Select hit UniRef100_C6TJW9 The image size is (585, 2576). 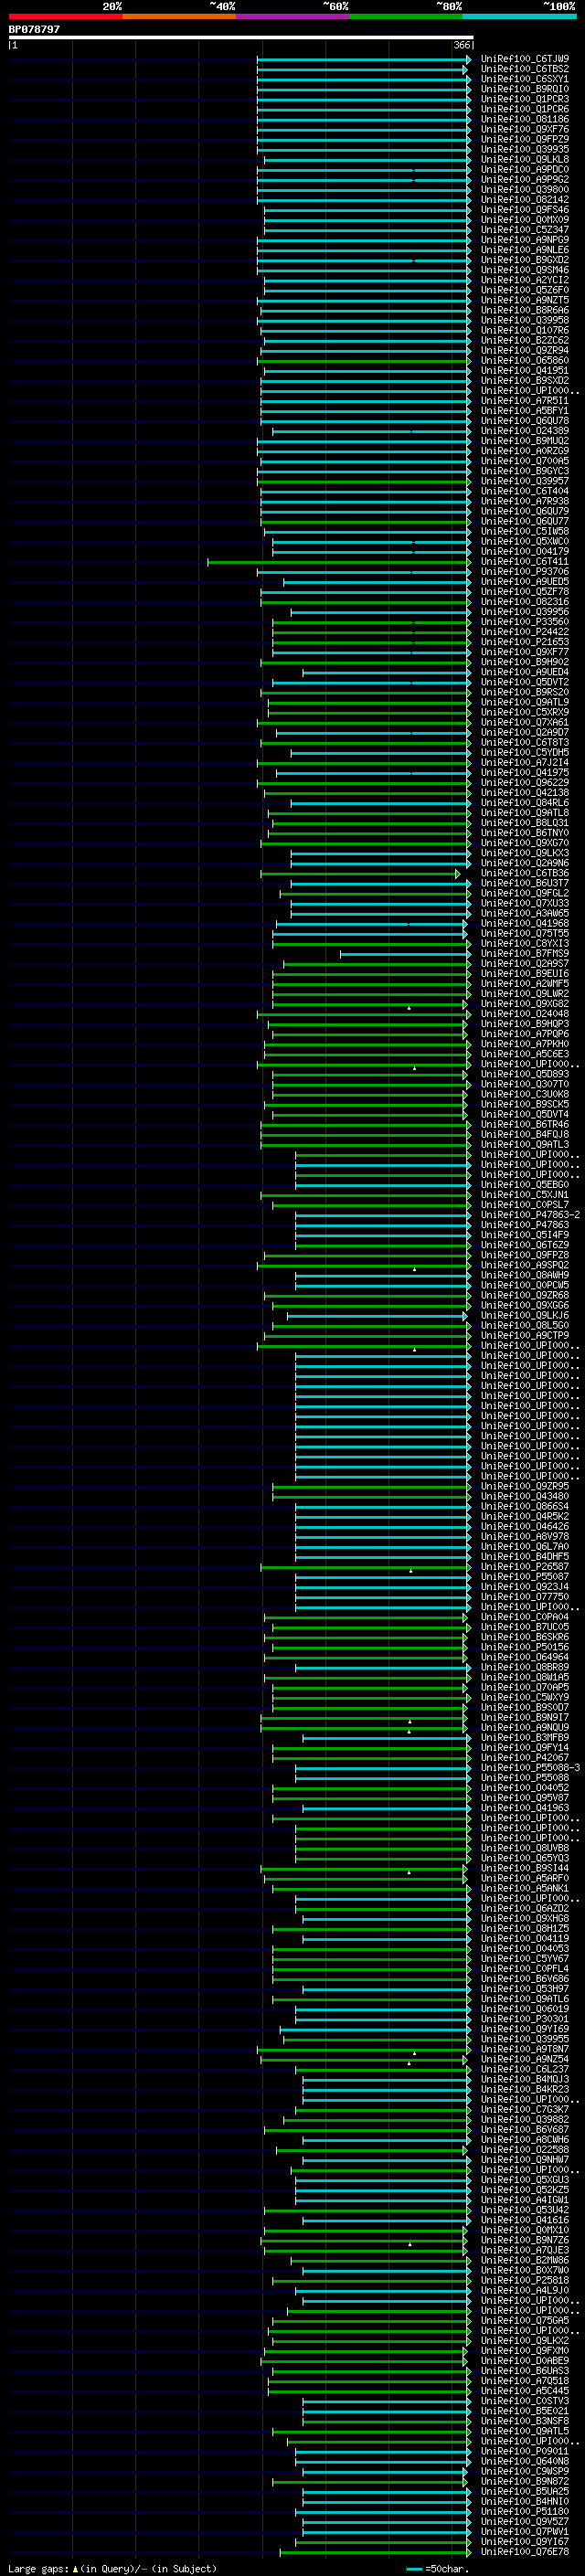[x=525, y=59]
